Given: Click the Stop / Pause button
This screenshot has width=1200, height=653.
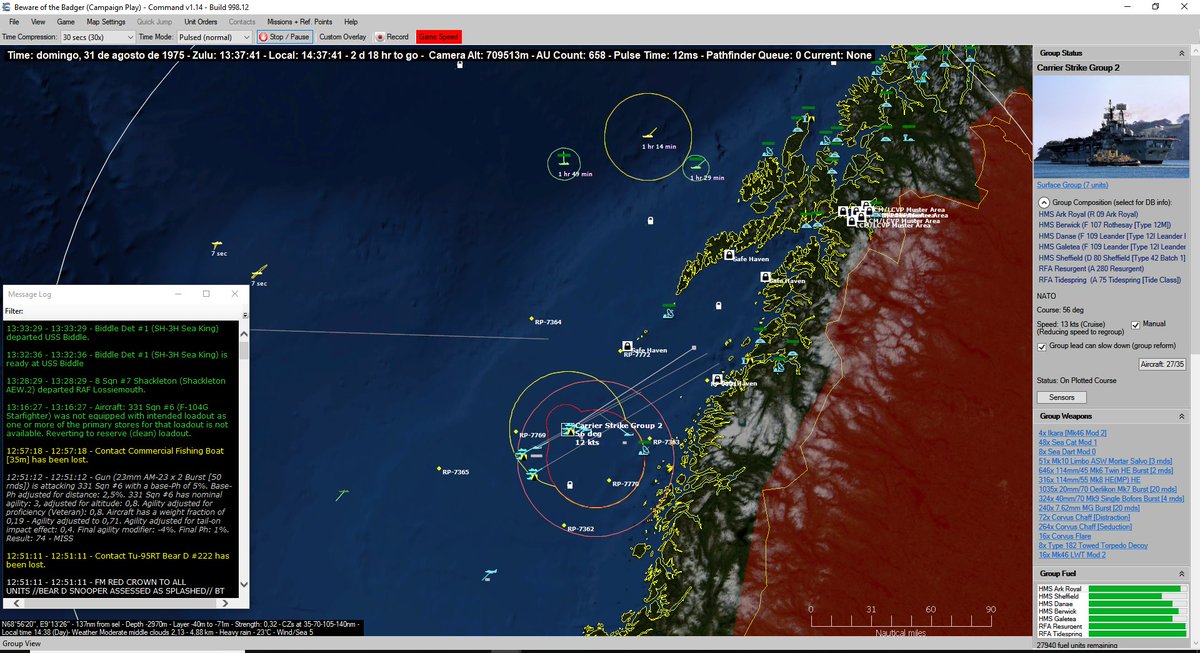Looking at the screenshot, I should tap(285, 37).
